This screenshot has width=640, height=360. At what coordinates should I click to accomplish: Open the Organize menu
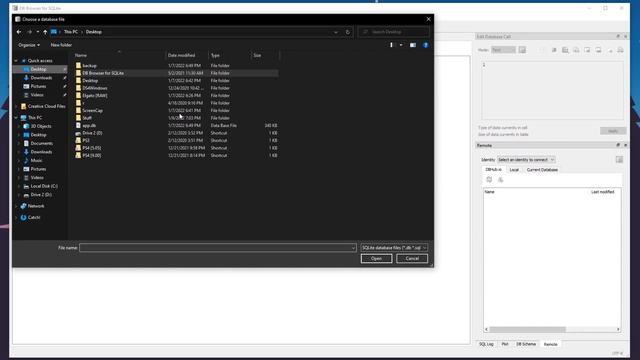click(29, 45)
